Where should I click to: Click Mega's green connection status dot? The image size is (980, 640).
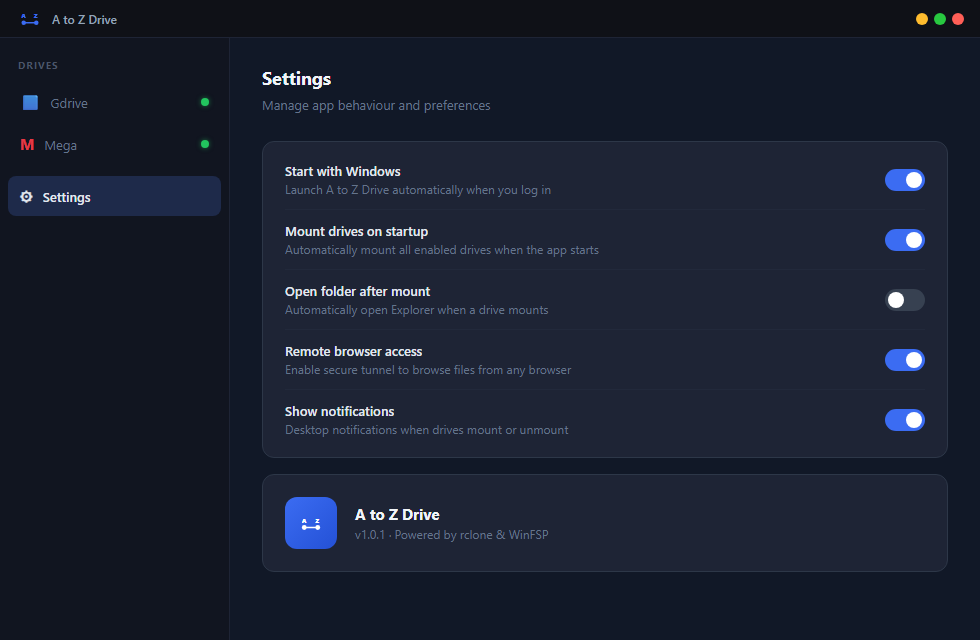coord(205,144)
